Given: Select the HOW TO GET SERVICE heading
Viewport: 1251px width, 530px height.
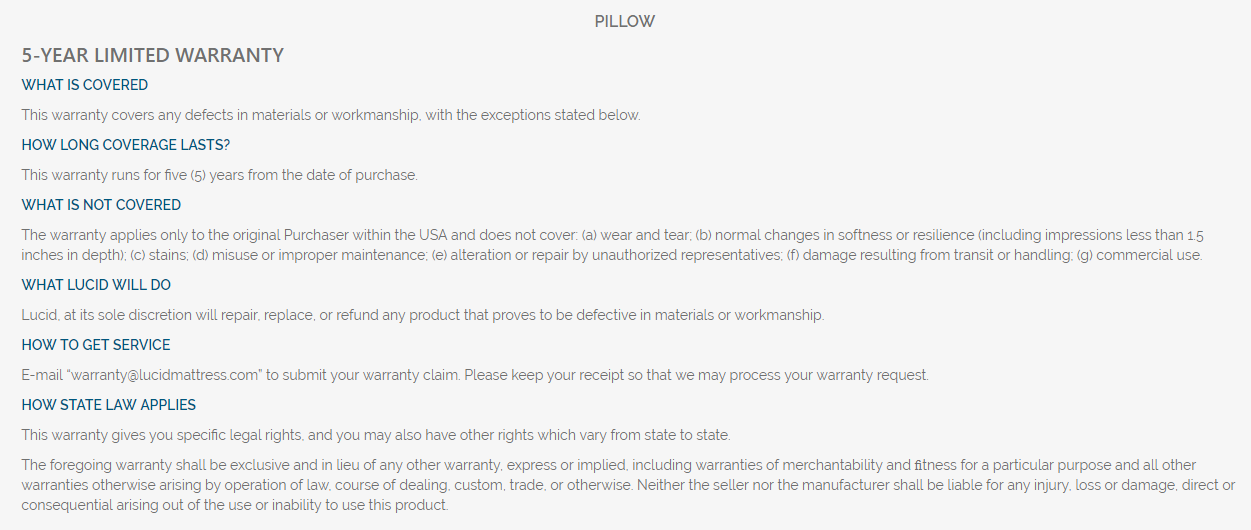Looking at the screenshot, I should click(x=96, y=345).
